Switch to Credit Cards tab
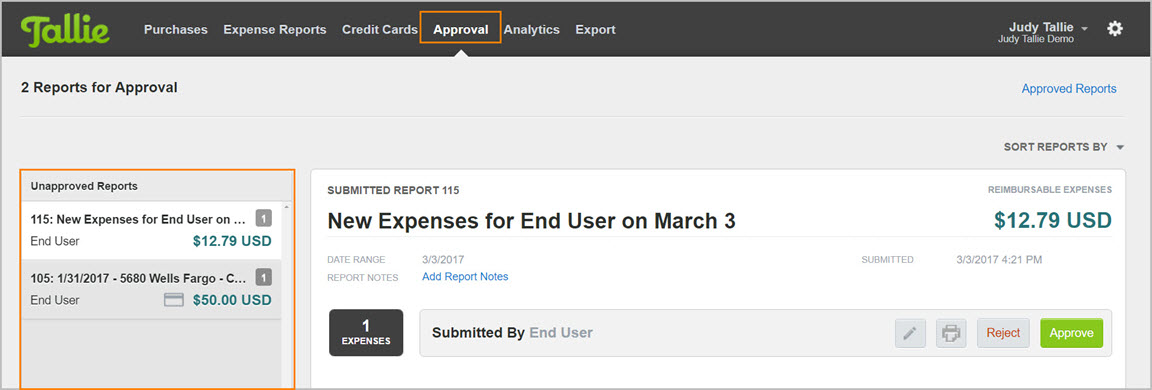 pos(380,29)
